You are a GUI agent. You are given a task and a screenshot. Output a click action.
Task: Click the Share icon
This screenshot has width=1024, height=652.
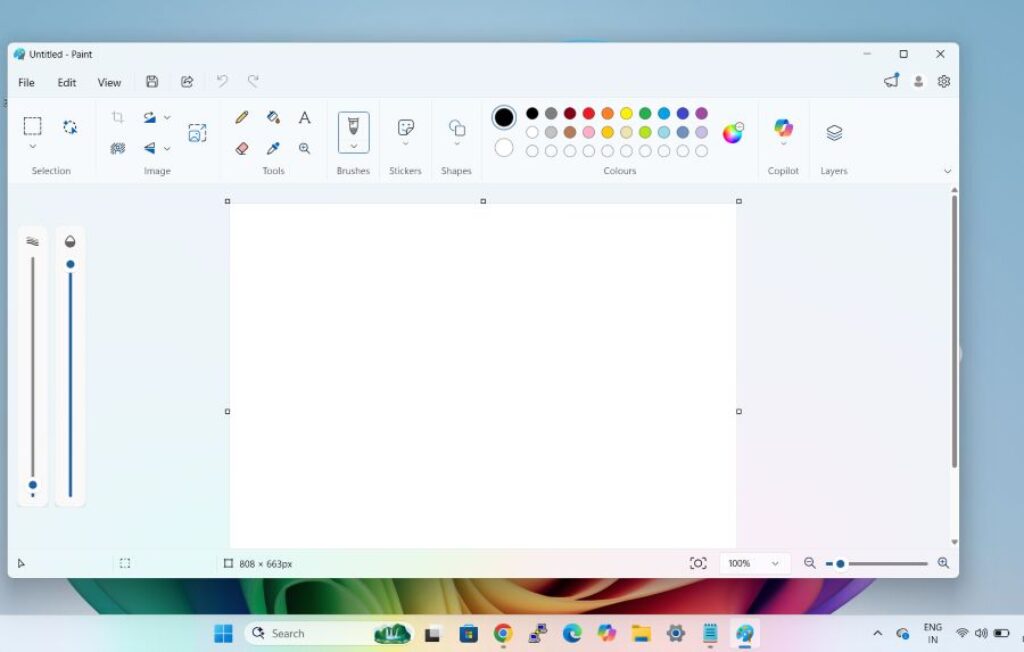tap(187, 82)
